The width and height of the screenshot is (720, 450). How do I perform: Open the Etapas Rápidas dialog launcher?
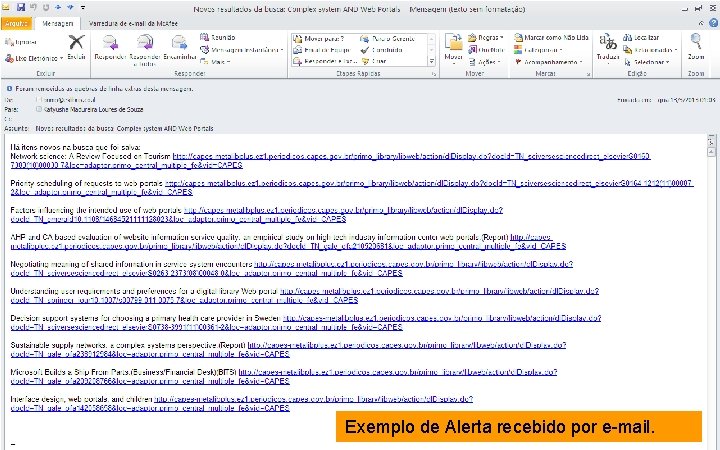[x=434, y=74]
